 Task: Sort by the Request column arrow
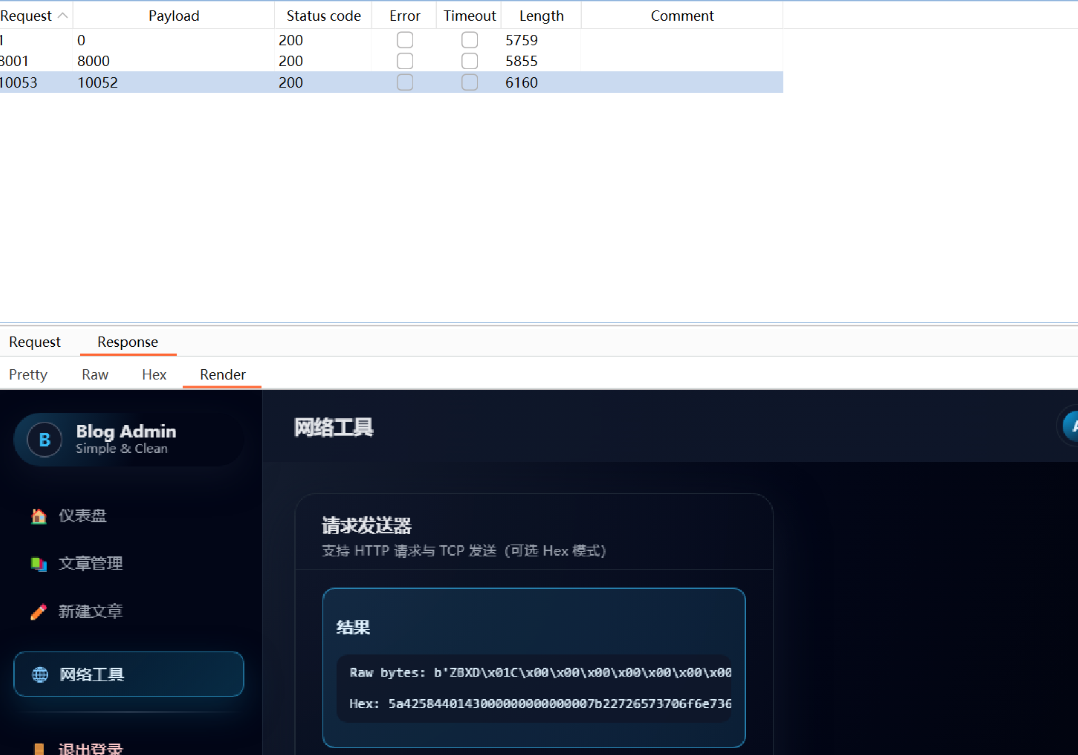[x=62, y=16]
